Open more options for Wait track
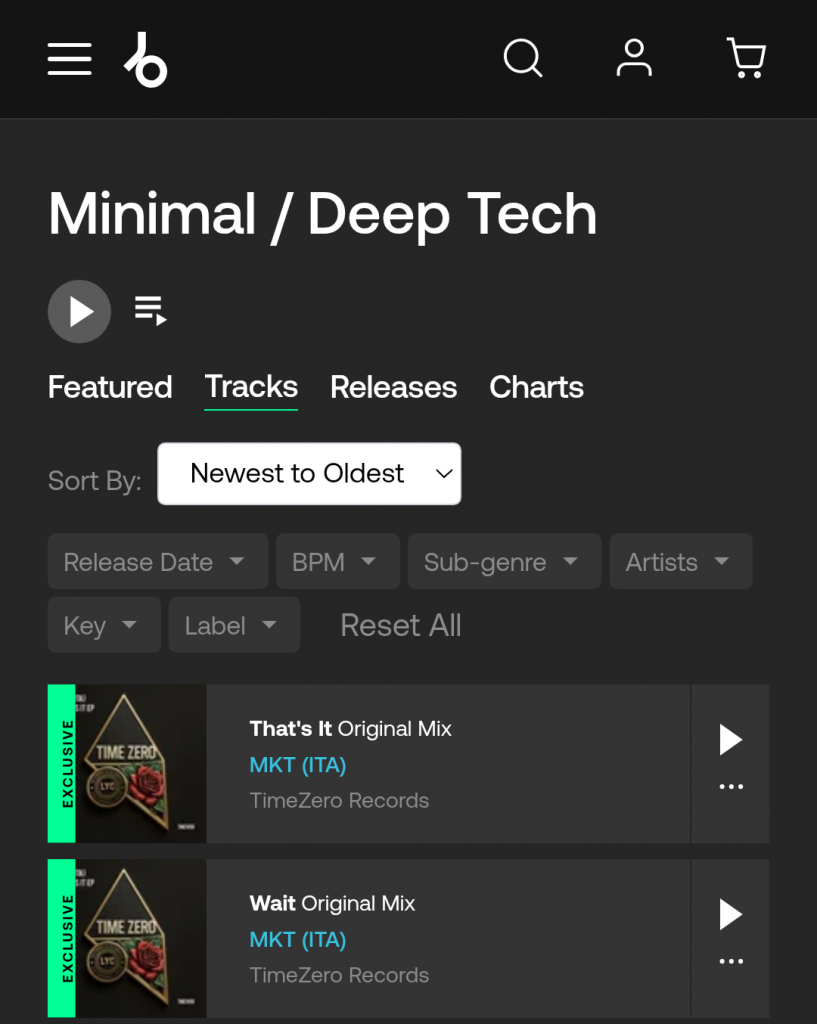 click(731, 962)
